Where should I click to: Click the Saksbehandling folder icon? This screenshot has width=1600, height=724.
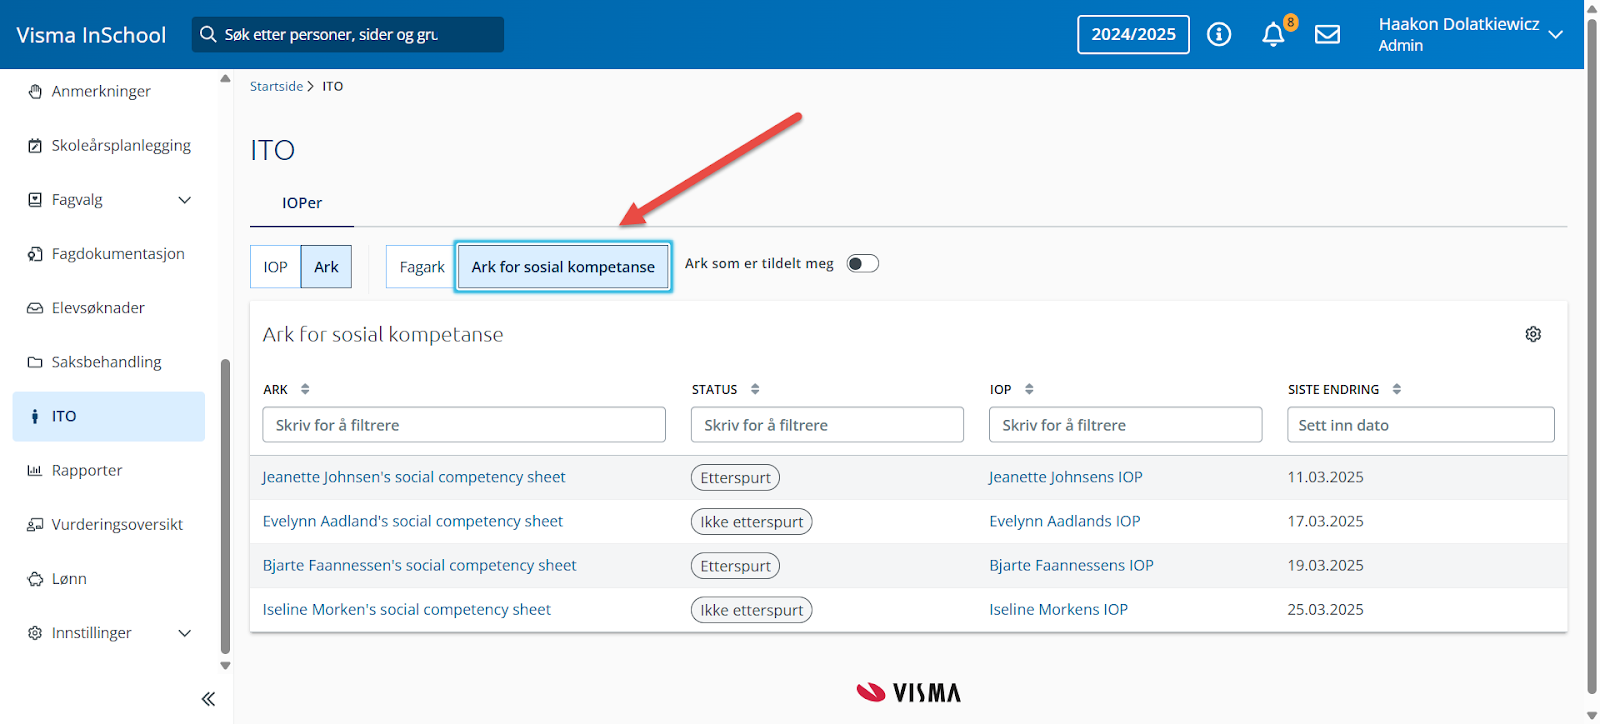(x=35, y=362)
